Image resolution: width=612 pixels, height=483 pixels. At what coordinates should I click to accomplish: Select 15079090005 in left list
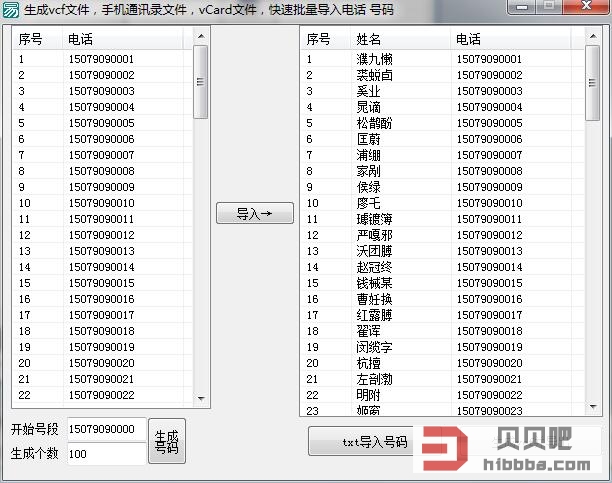tap(101, 123)
